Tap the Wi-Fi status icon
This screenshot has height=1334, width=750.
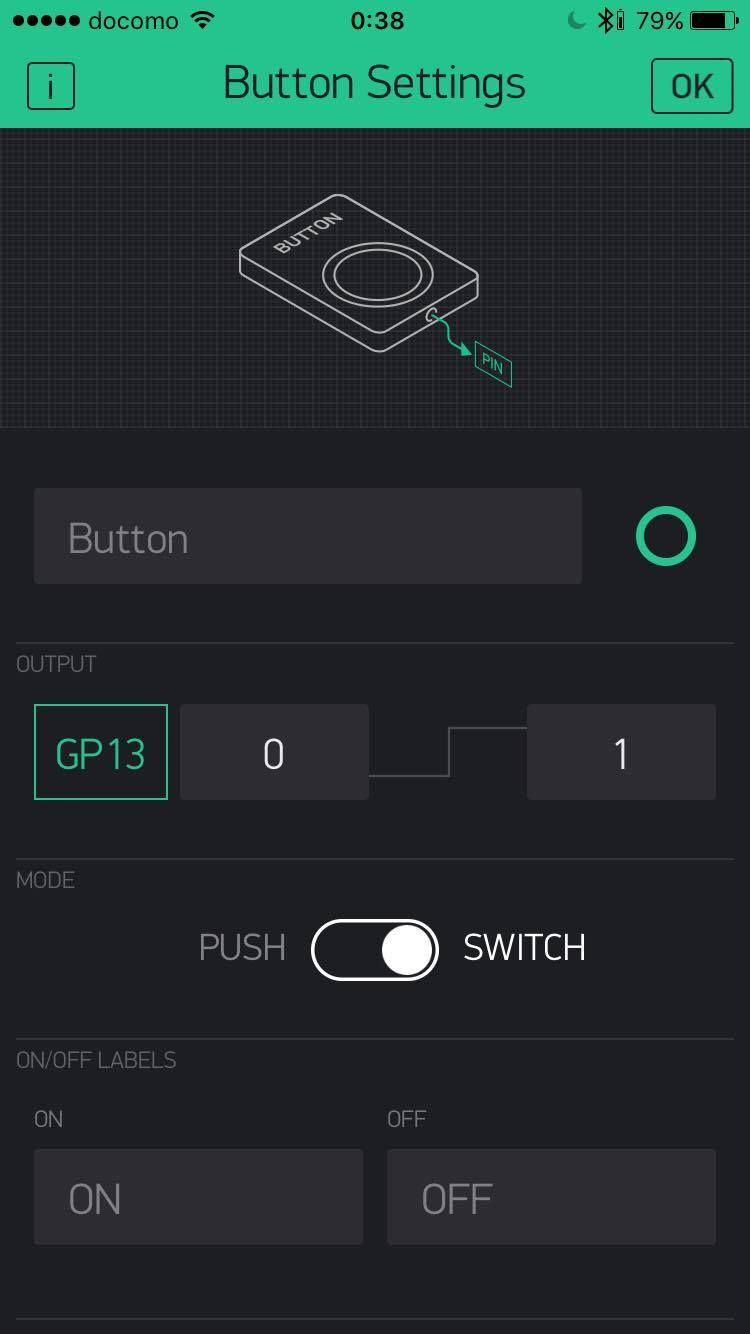pyautogui.click(x=203, y=20)
